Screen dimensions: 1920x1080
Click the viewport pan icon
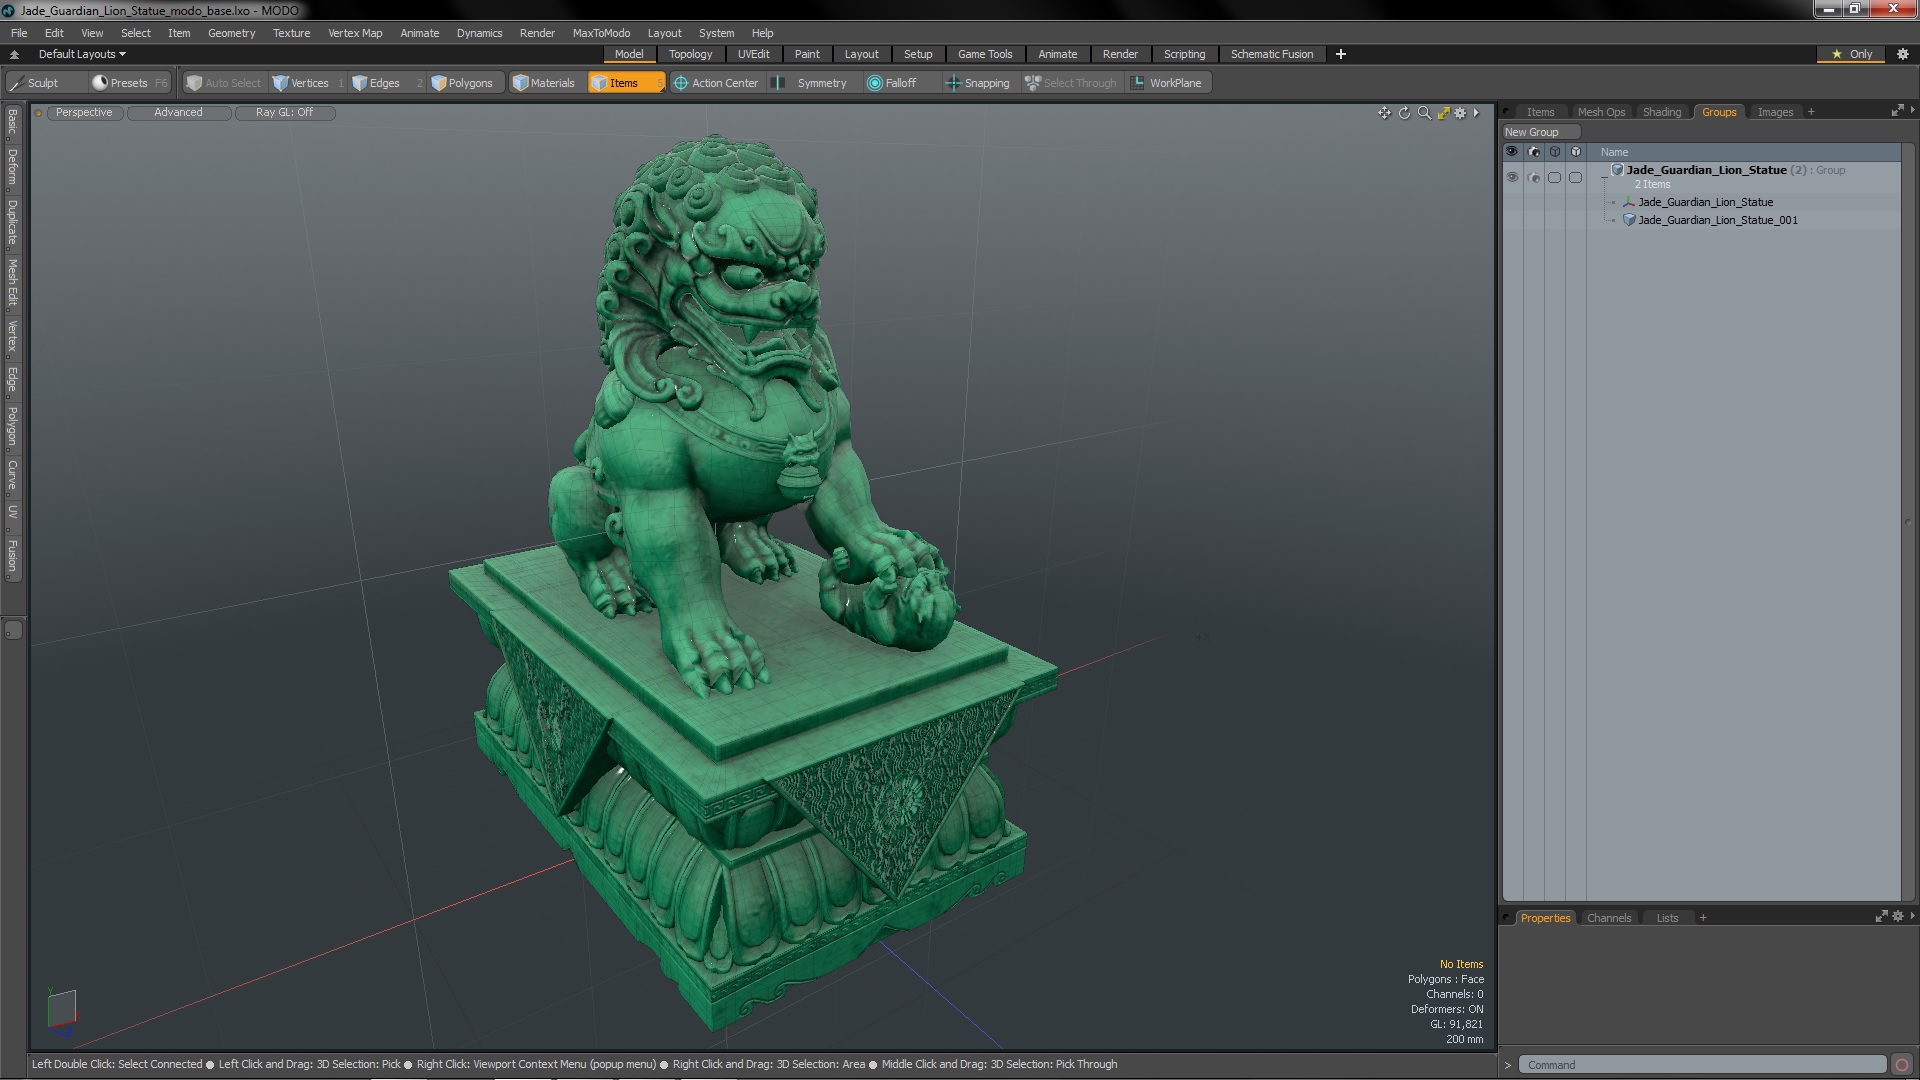(x=1384, y=113)
